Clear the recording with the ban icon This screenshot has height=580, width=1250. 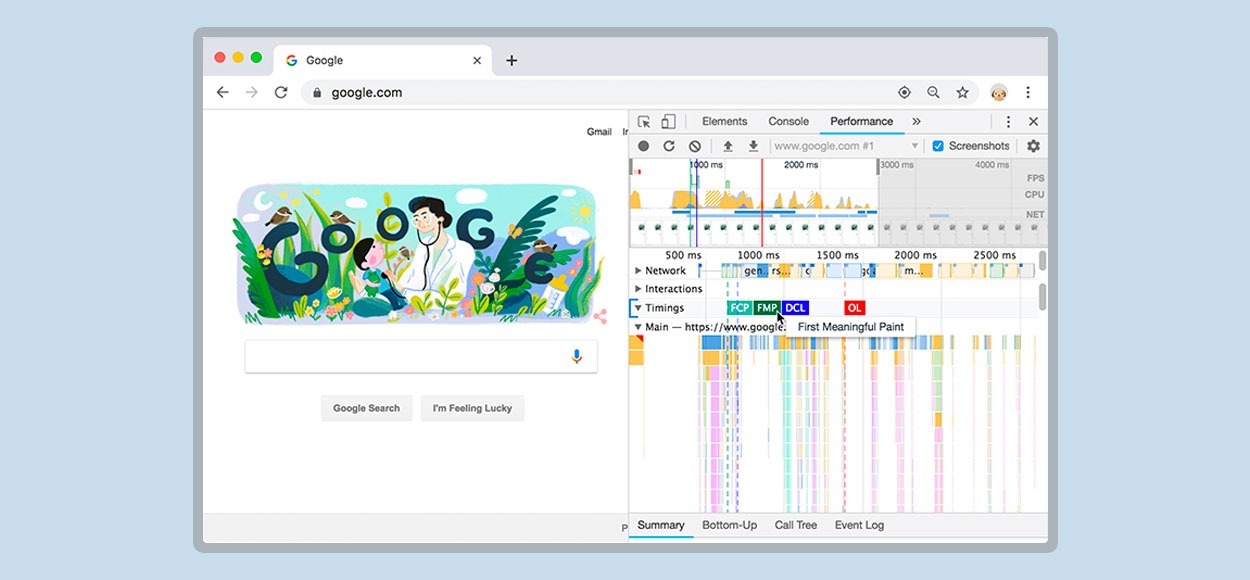point(695,146)
